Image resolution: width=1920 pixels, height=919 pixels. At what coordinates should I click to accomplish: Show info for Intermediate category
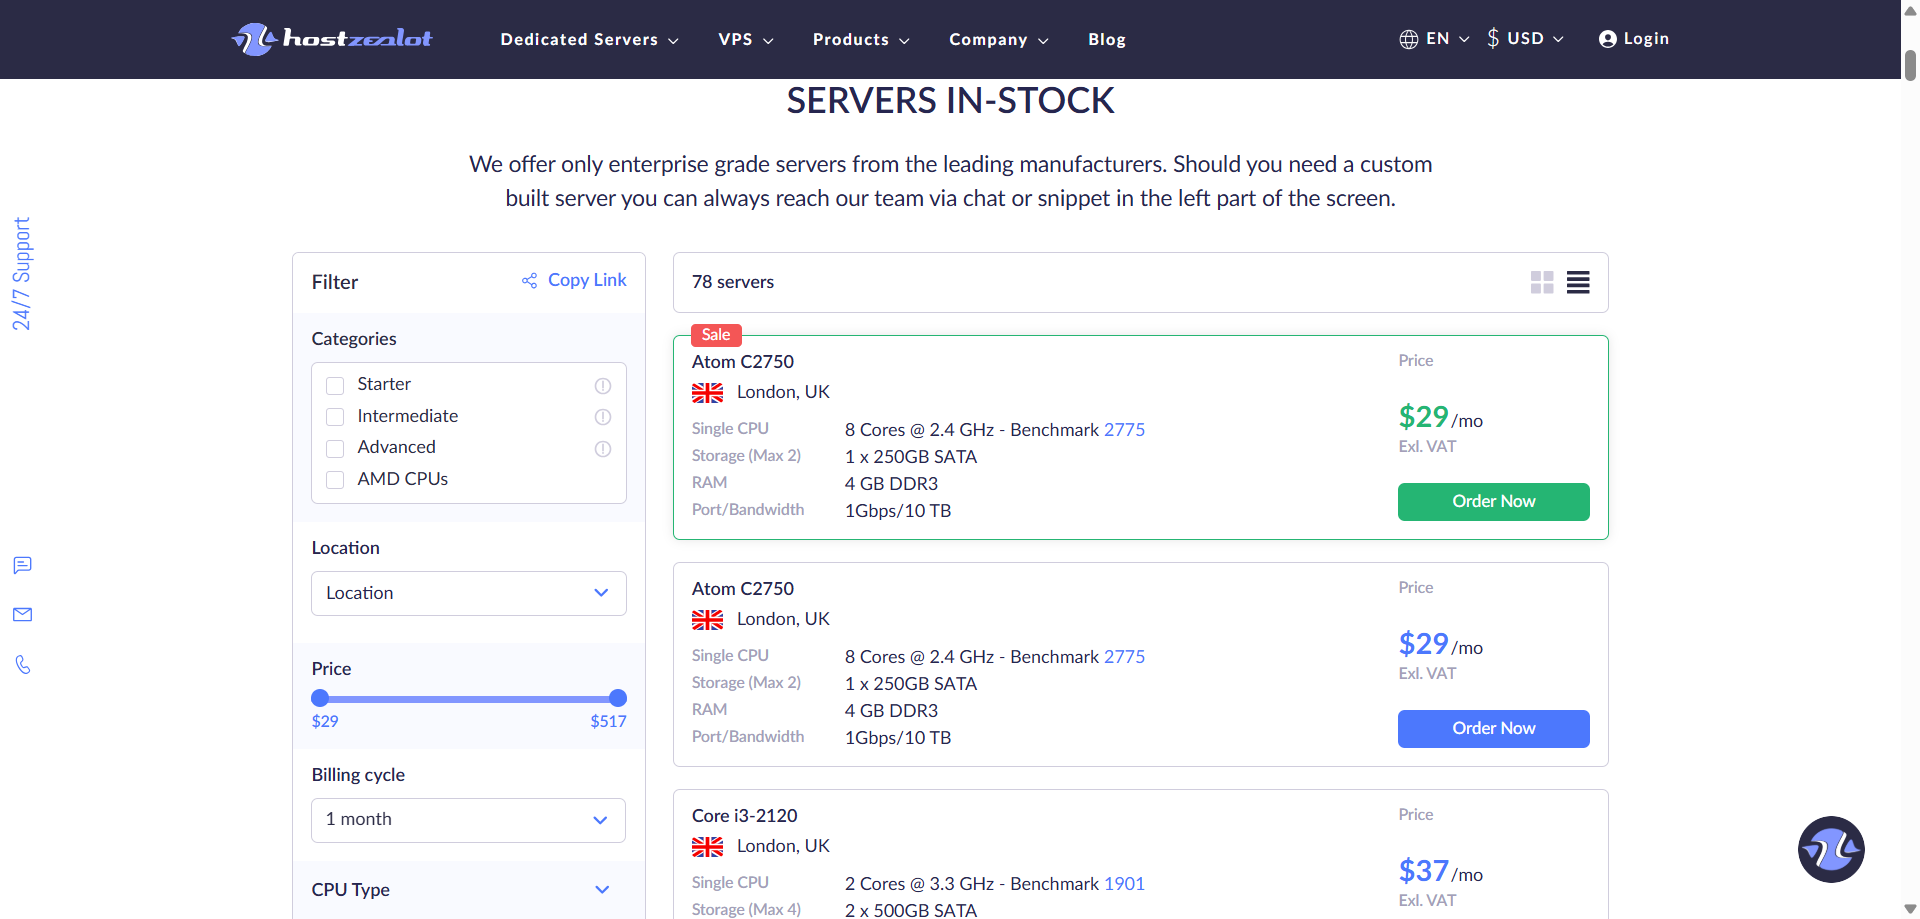coord(603,417)
